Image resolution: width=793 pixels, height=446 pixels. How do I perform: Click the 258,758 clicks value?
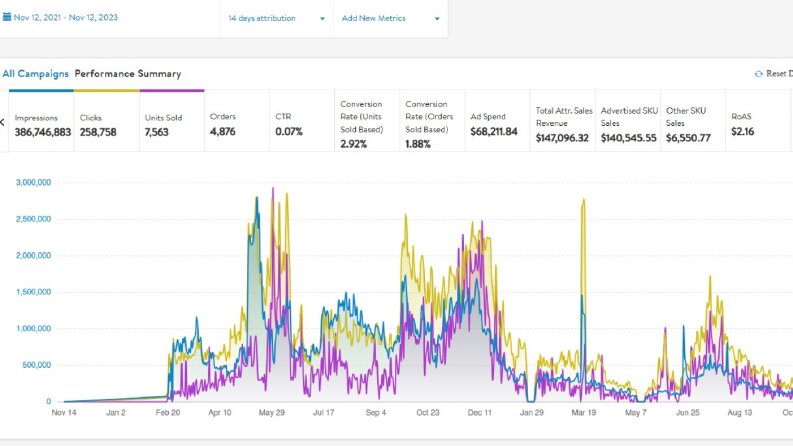pos(98,132)
